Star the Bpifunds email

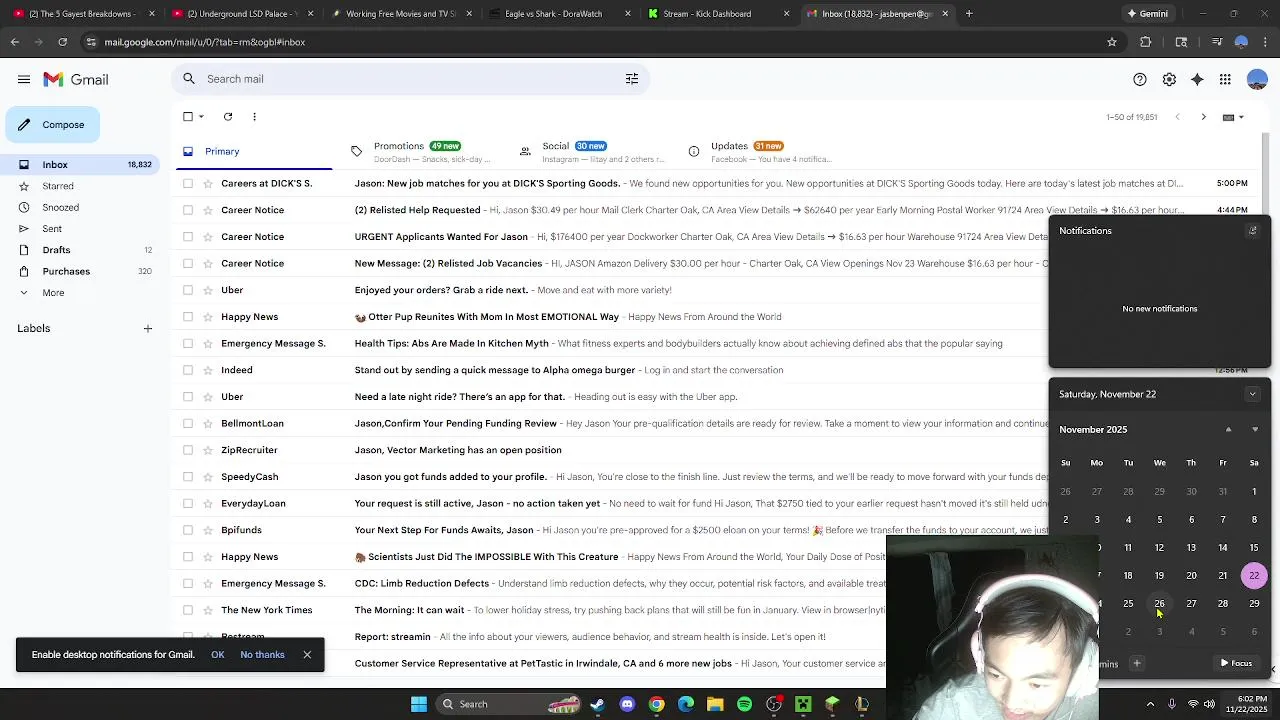pos(208,530)
